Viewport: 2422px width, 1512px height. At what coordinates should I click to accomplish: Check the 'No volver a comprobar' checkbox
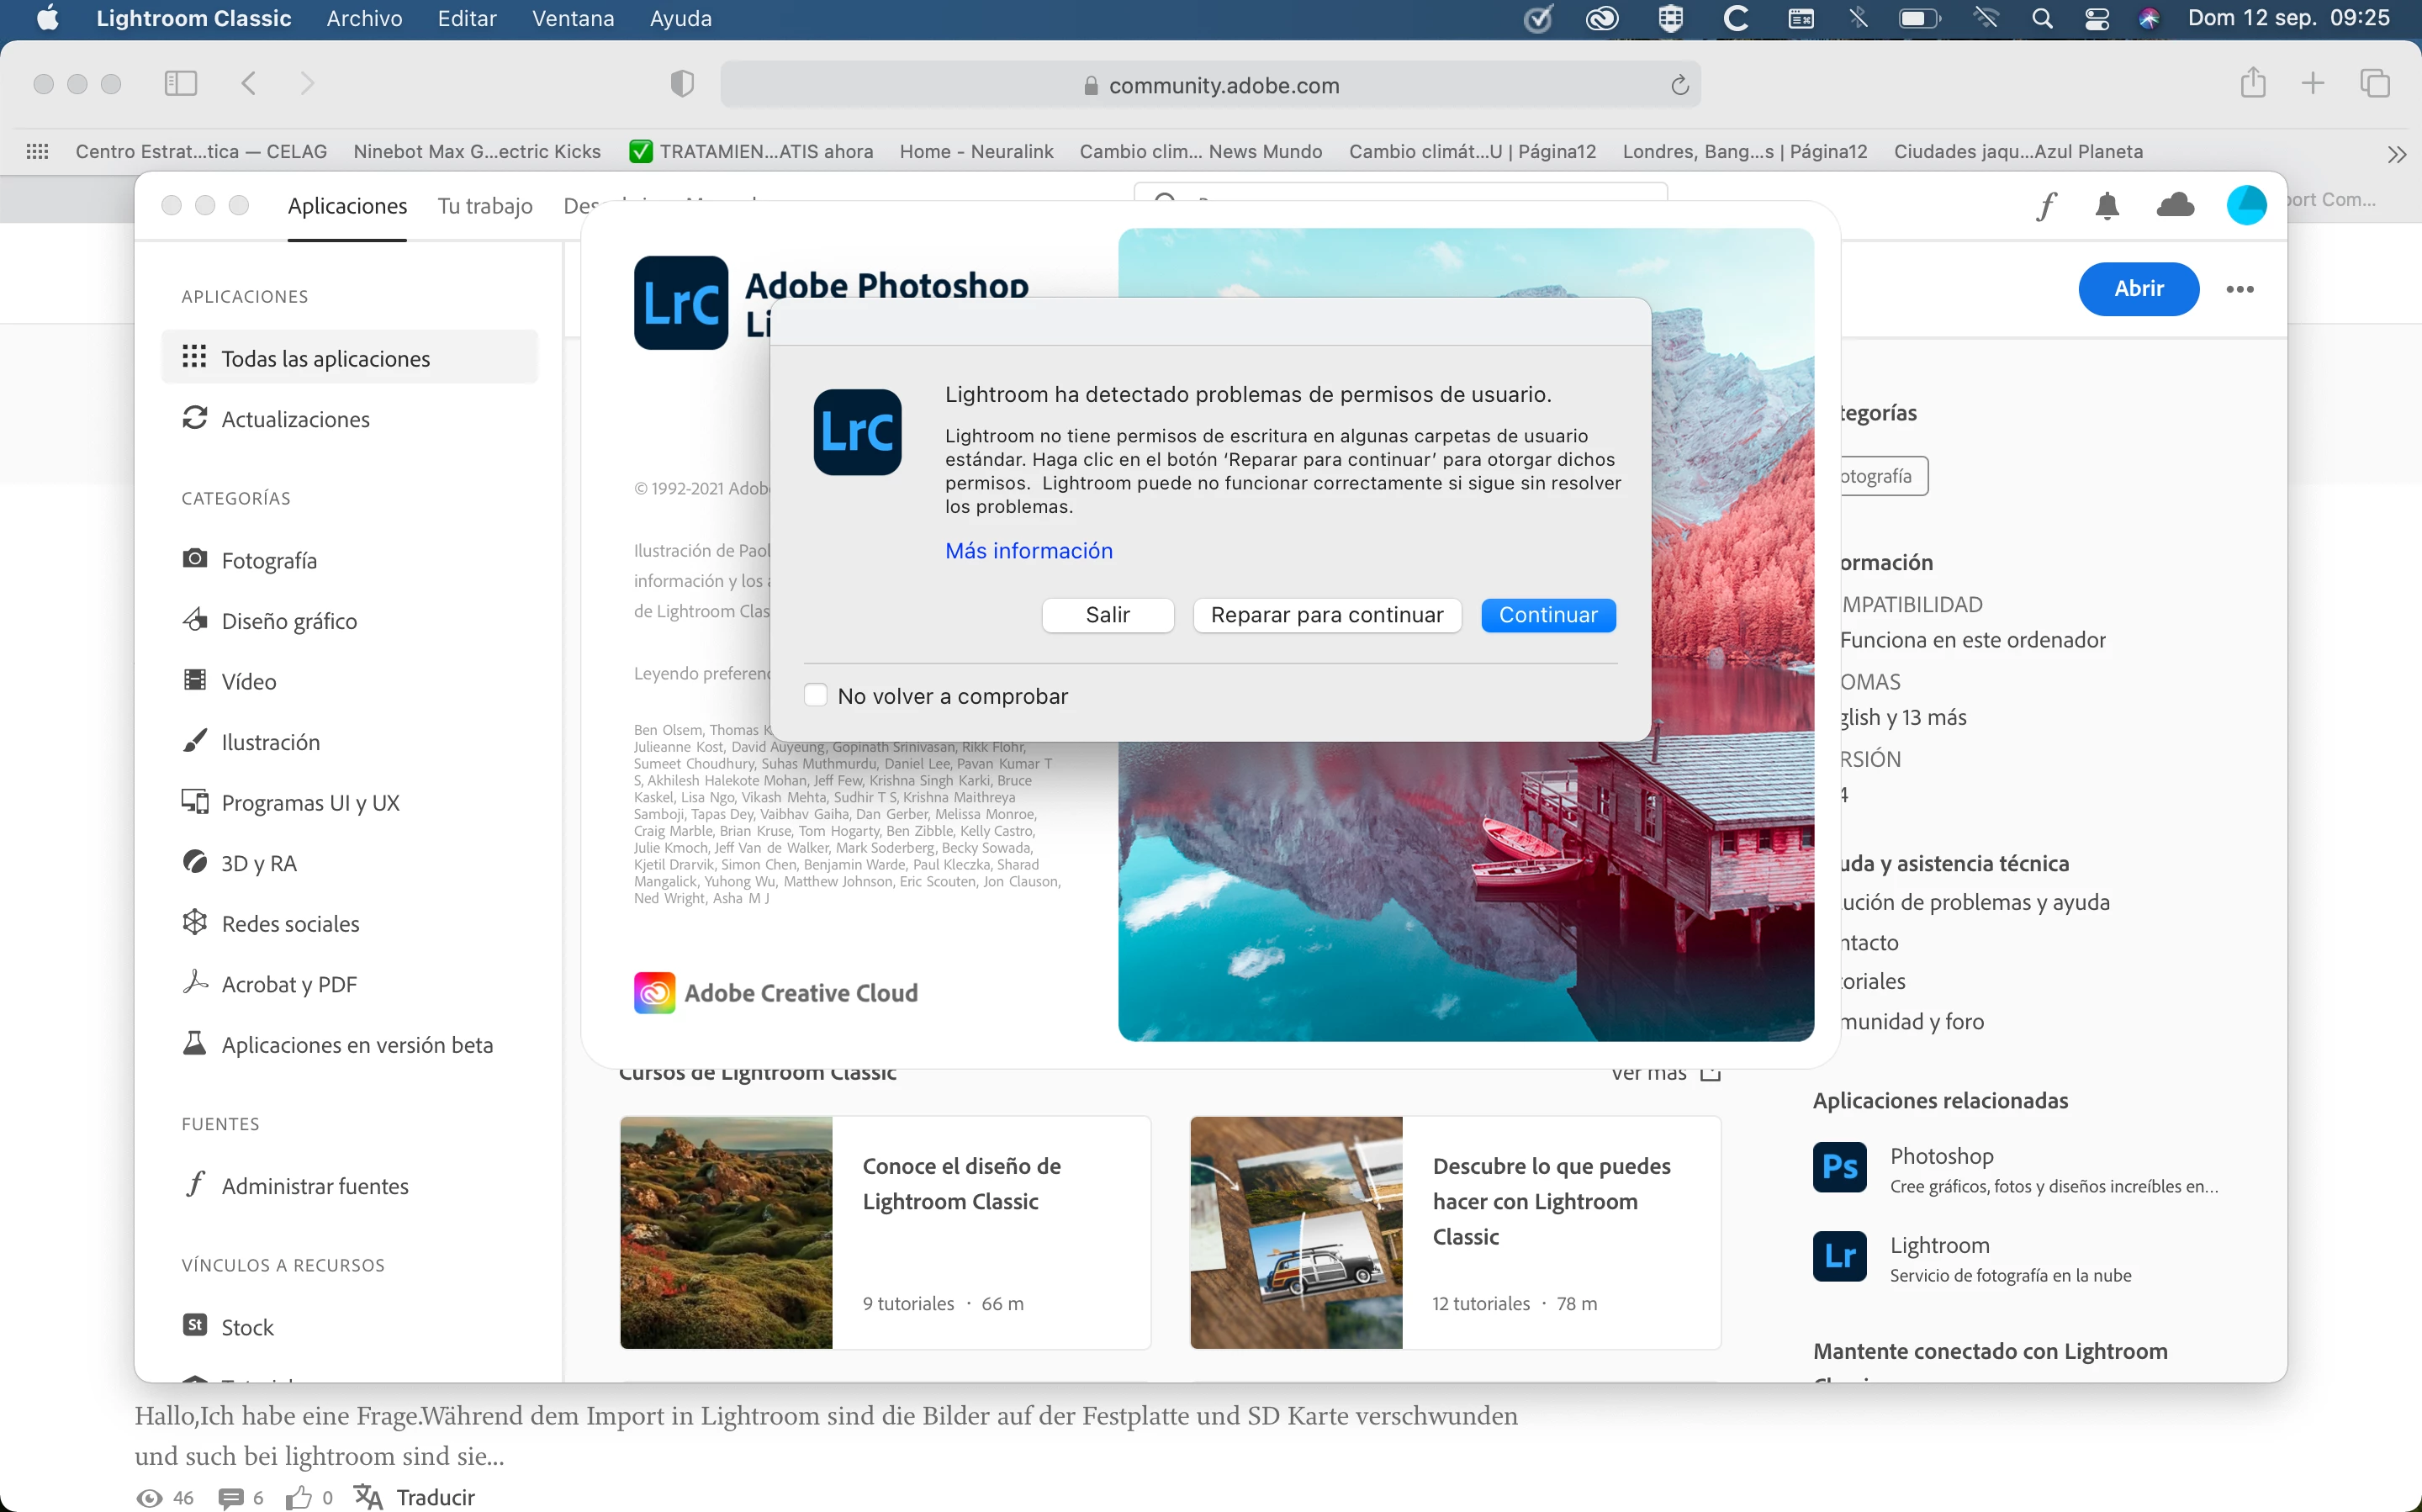click(x=816, y=695)
